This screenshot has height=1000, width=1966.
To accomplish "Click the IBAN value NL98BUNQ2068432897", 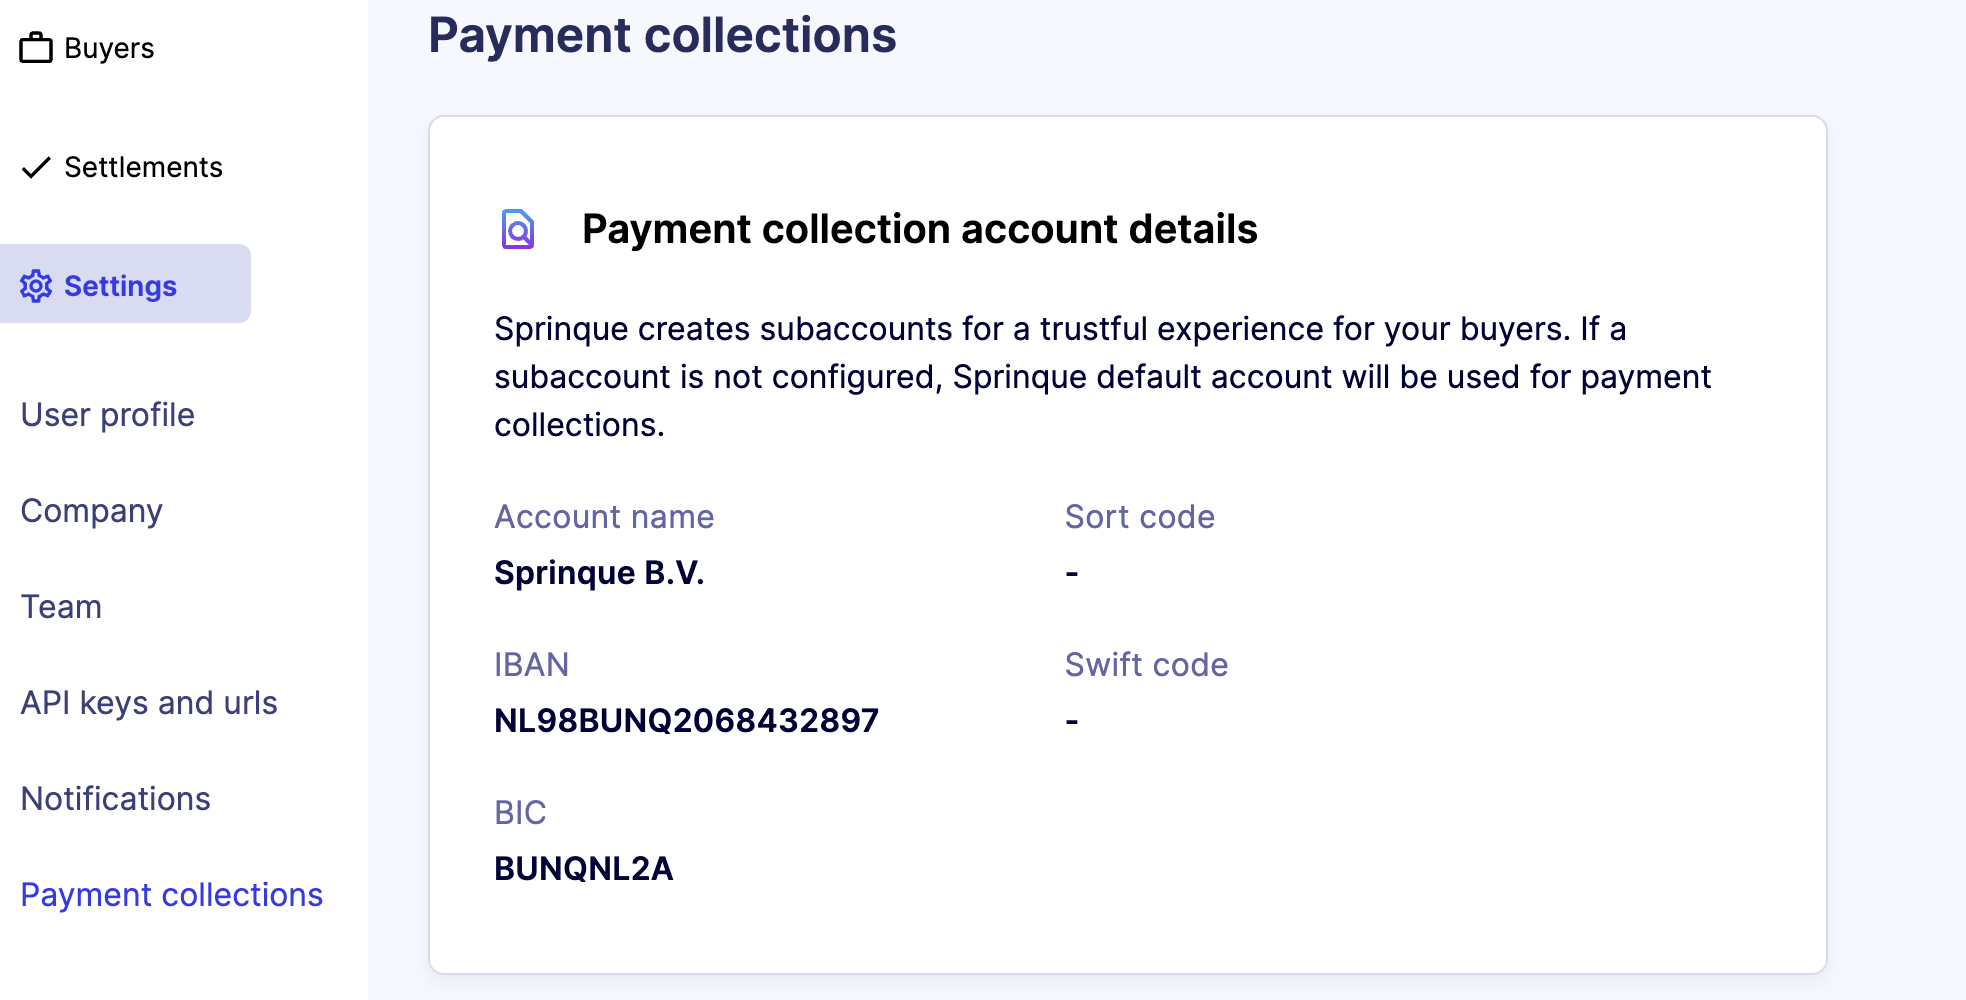I will [686, 721].
